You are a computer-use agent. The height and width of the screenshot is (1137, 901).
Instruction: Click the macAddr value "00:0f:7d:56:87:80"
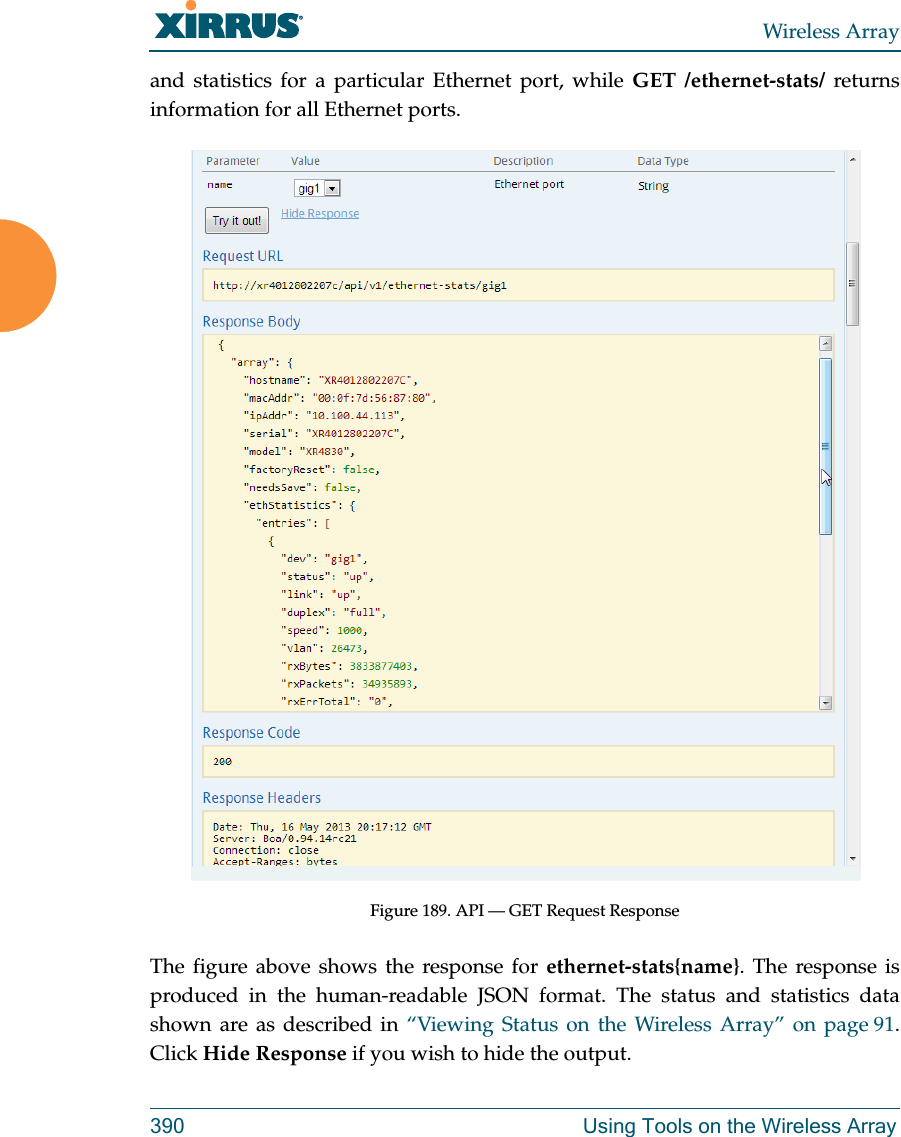tap(371, 398)
